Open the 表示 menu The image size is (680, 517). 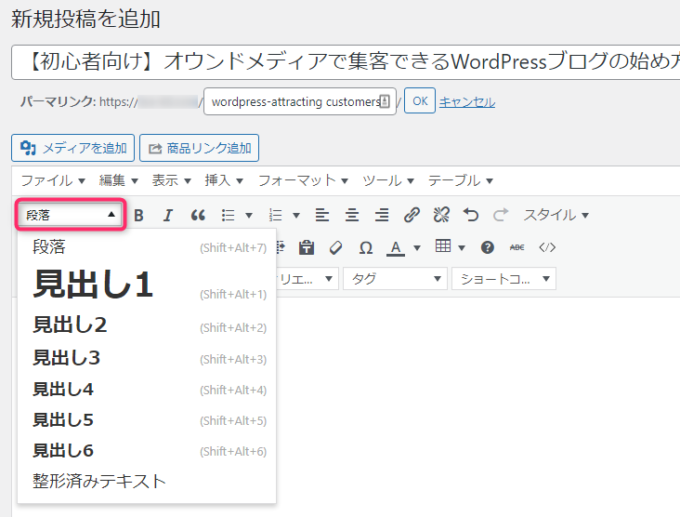click(x=171, y=180)
